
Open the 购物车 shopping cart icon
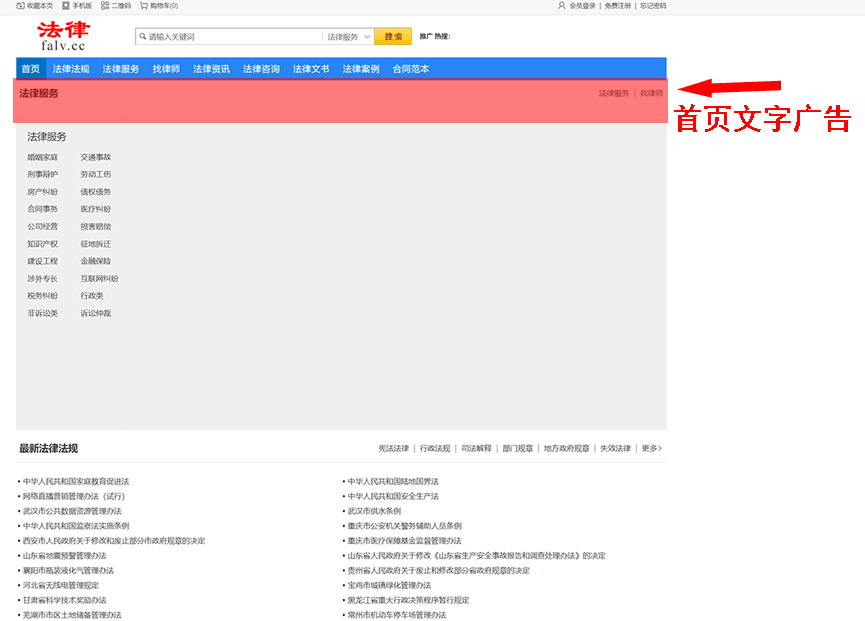click(x=144, y=5)
